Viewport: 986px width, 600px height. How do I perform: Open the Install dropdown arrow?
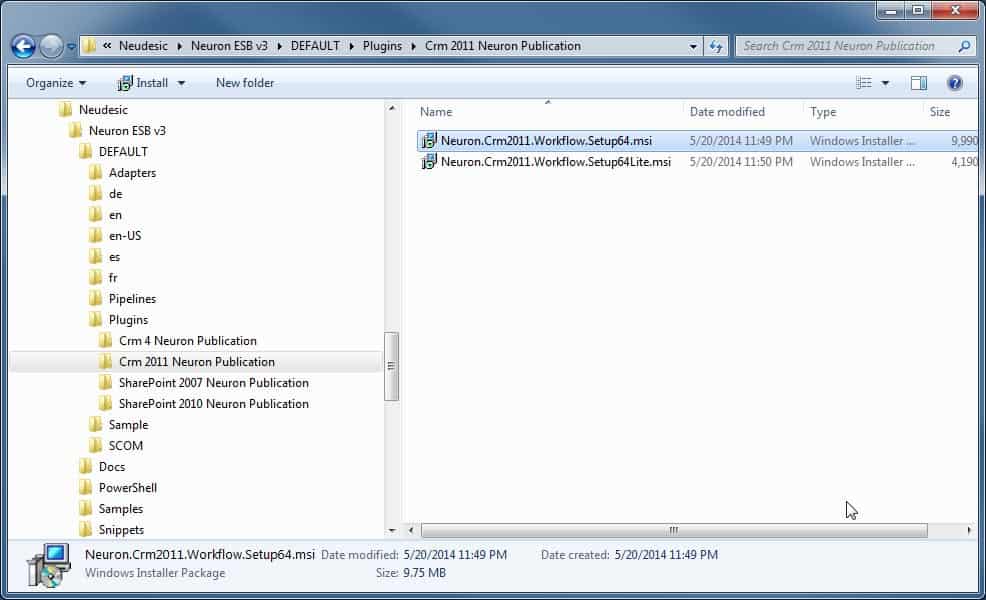click(181, 83)
